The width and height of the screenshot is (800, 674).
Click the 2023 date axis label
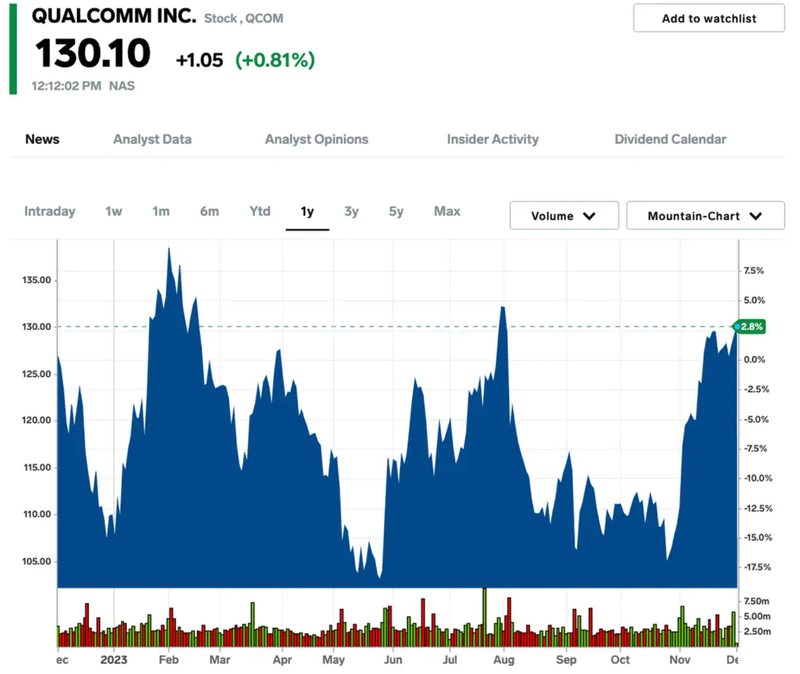[114, 660]
